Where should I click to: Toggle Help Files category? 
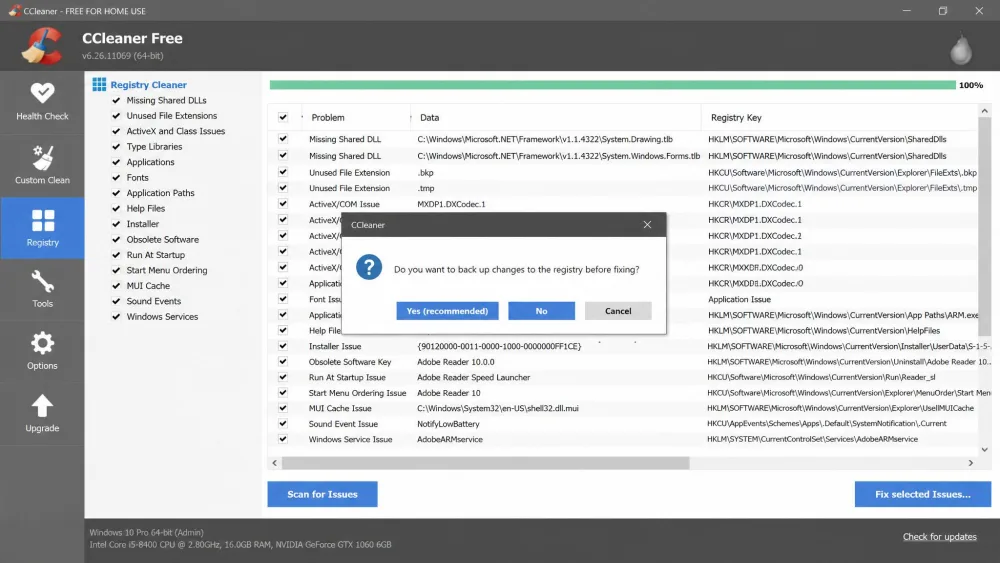click(116, 208)
